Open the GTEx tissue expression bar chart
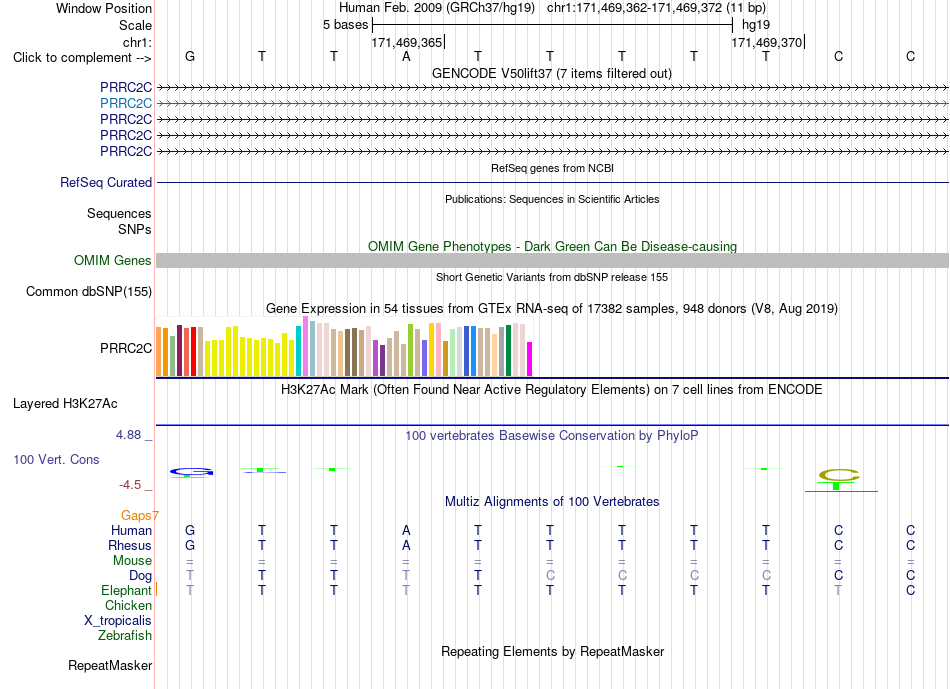 pyautogui.click(x=344, y=347)
